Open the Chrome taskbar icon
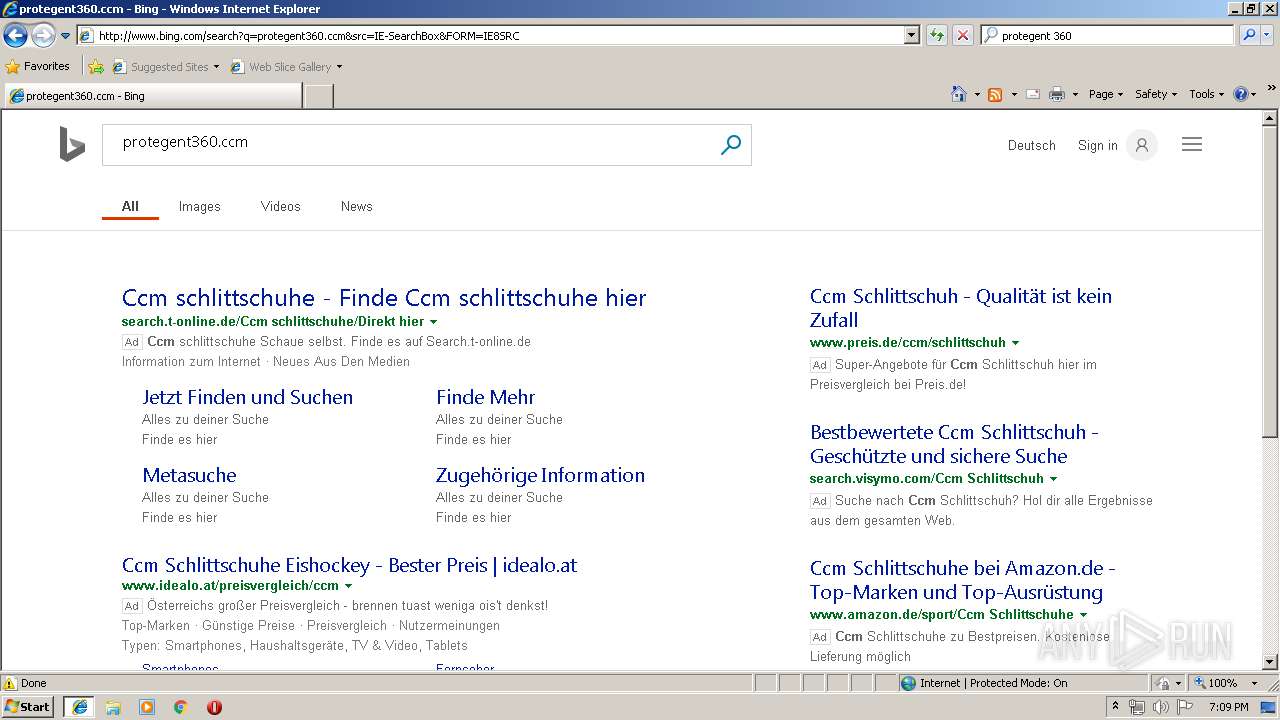 point(181,707)
